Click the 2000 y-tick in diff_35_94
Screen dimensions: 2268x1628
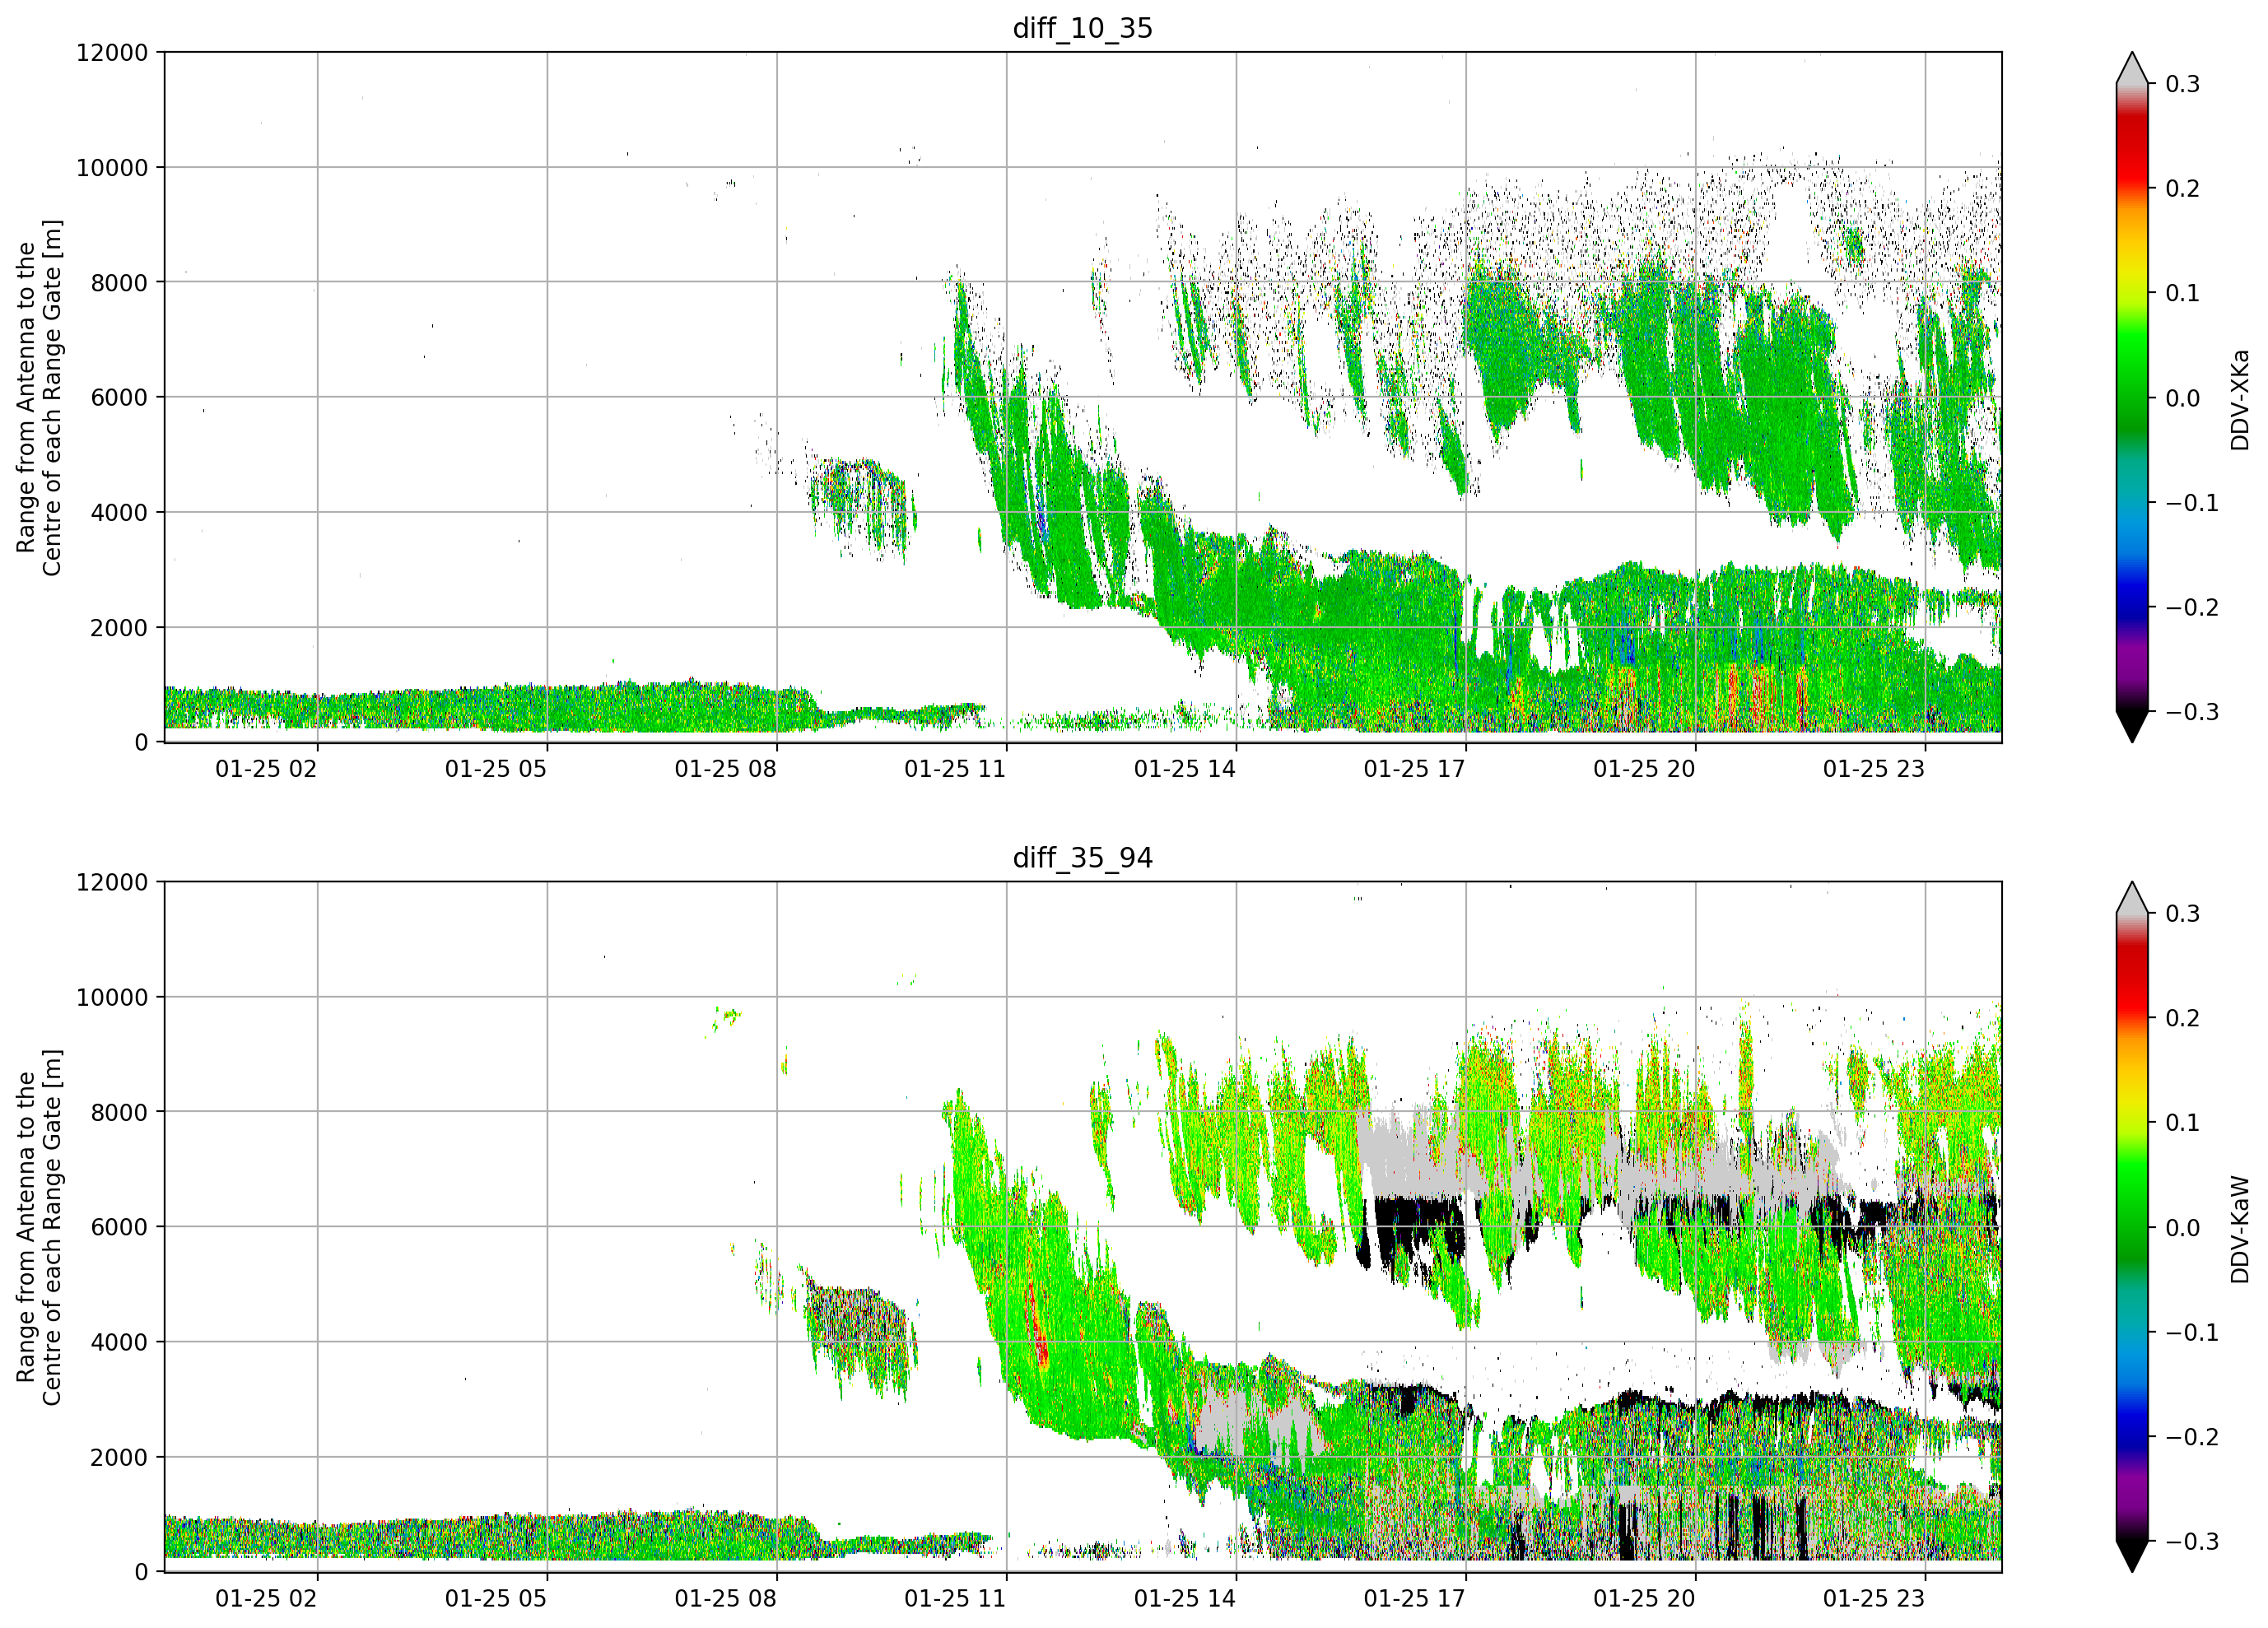[119, 1458]
